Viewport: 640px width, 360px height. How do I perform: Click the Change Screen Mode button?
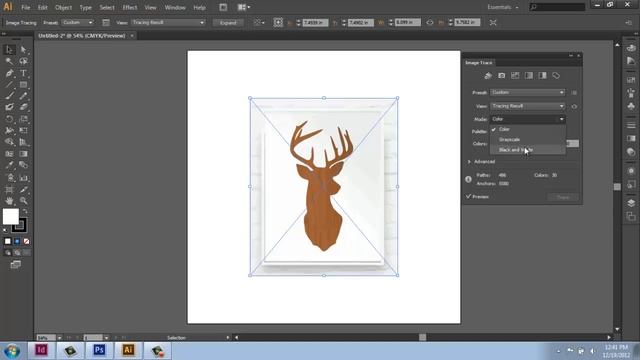pyautogui.click(x=16, y=264)
